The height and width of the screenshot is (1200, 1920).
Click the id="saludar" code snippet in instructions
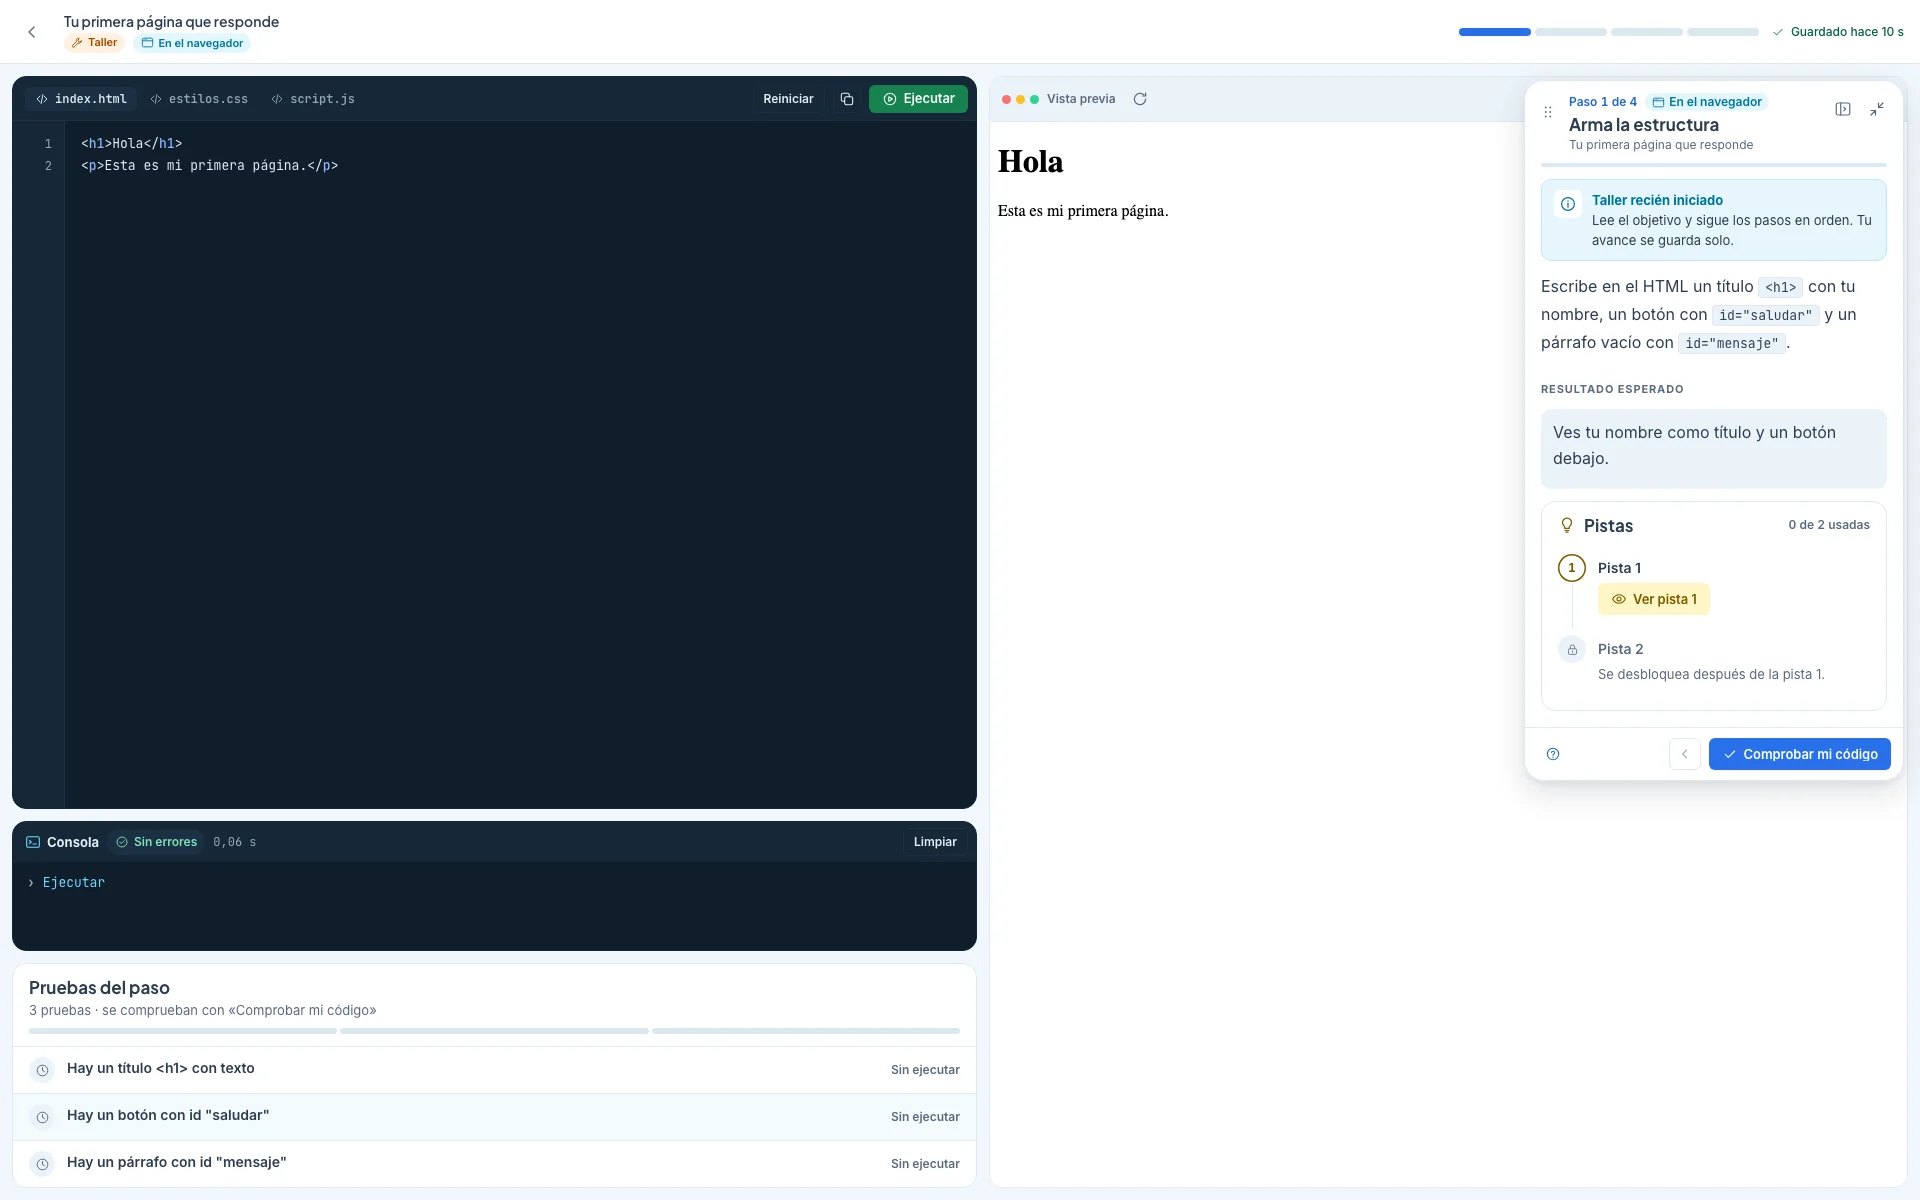(1766, 315)
